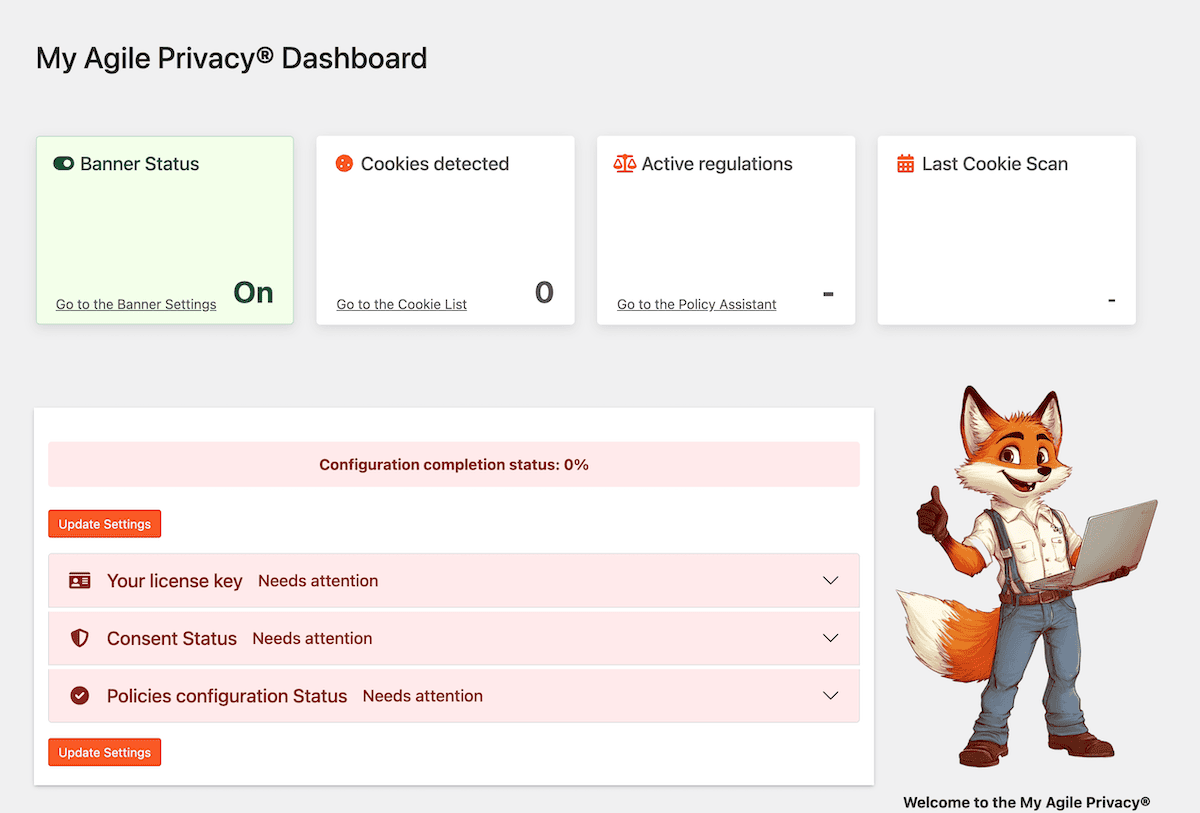1200x813 pixels.
Task: Click the 'Welcome to the My Agile Privacy®' text
Action: (1027, 802)
